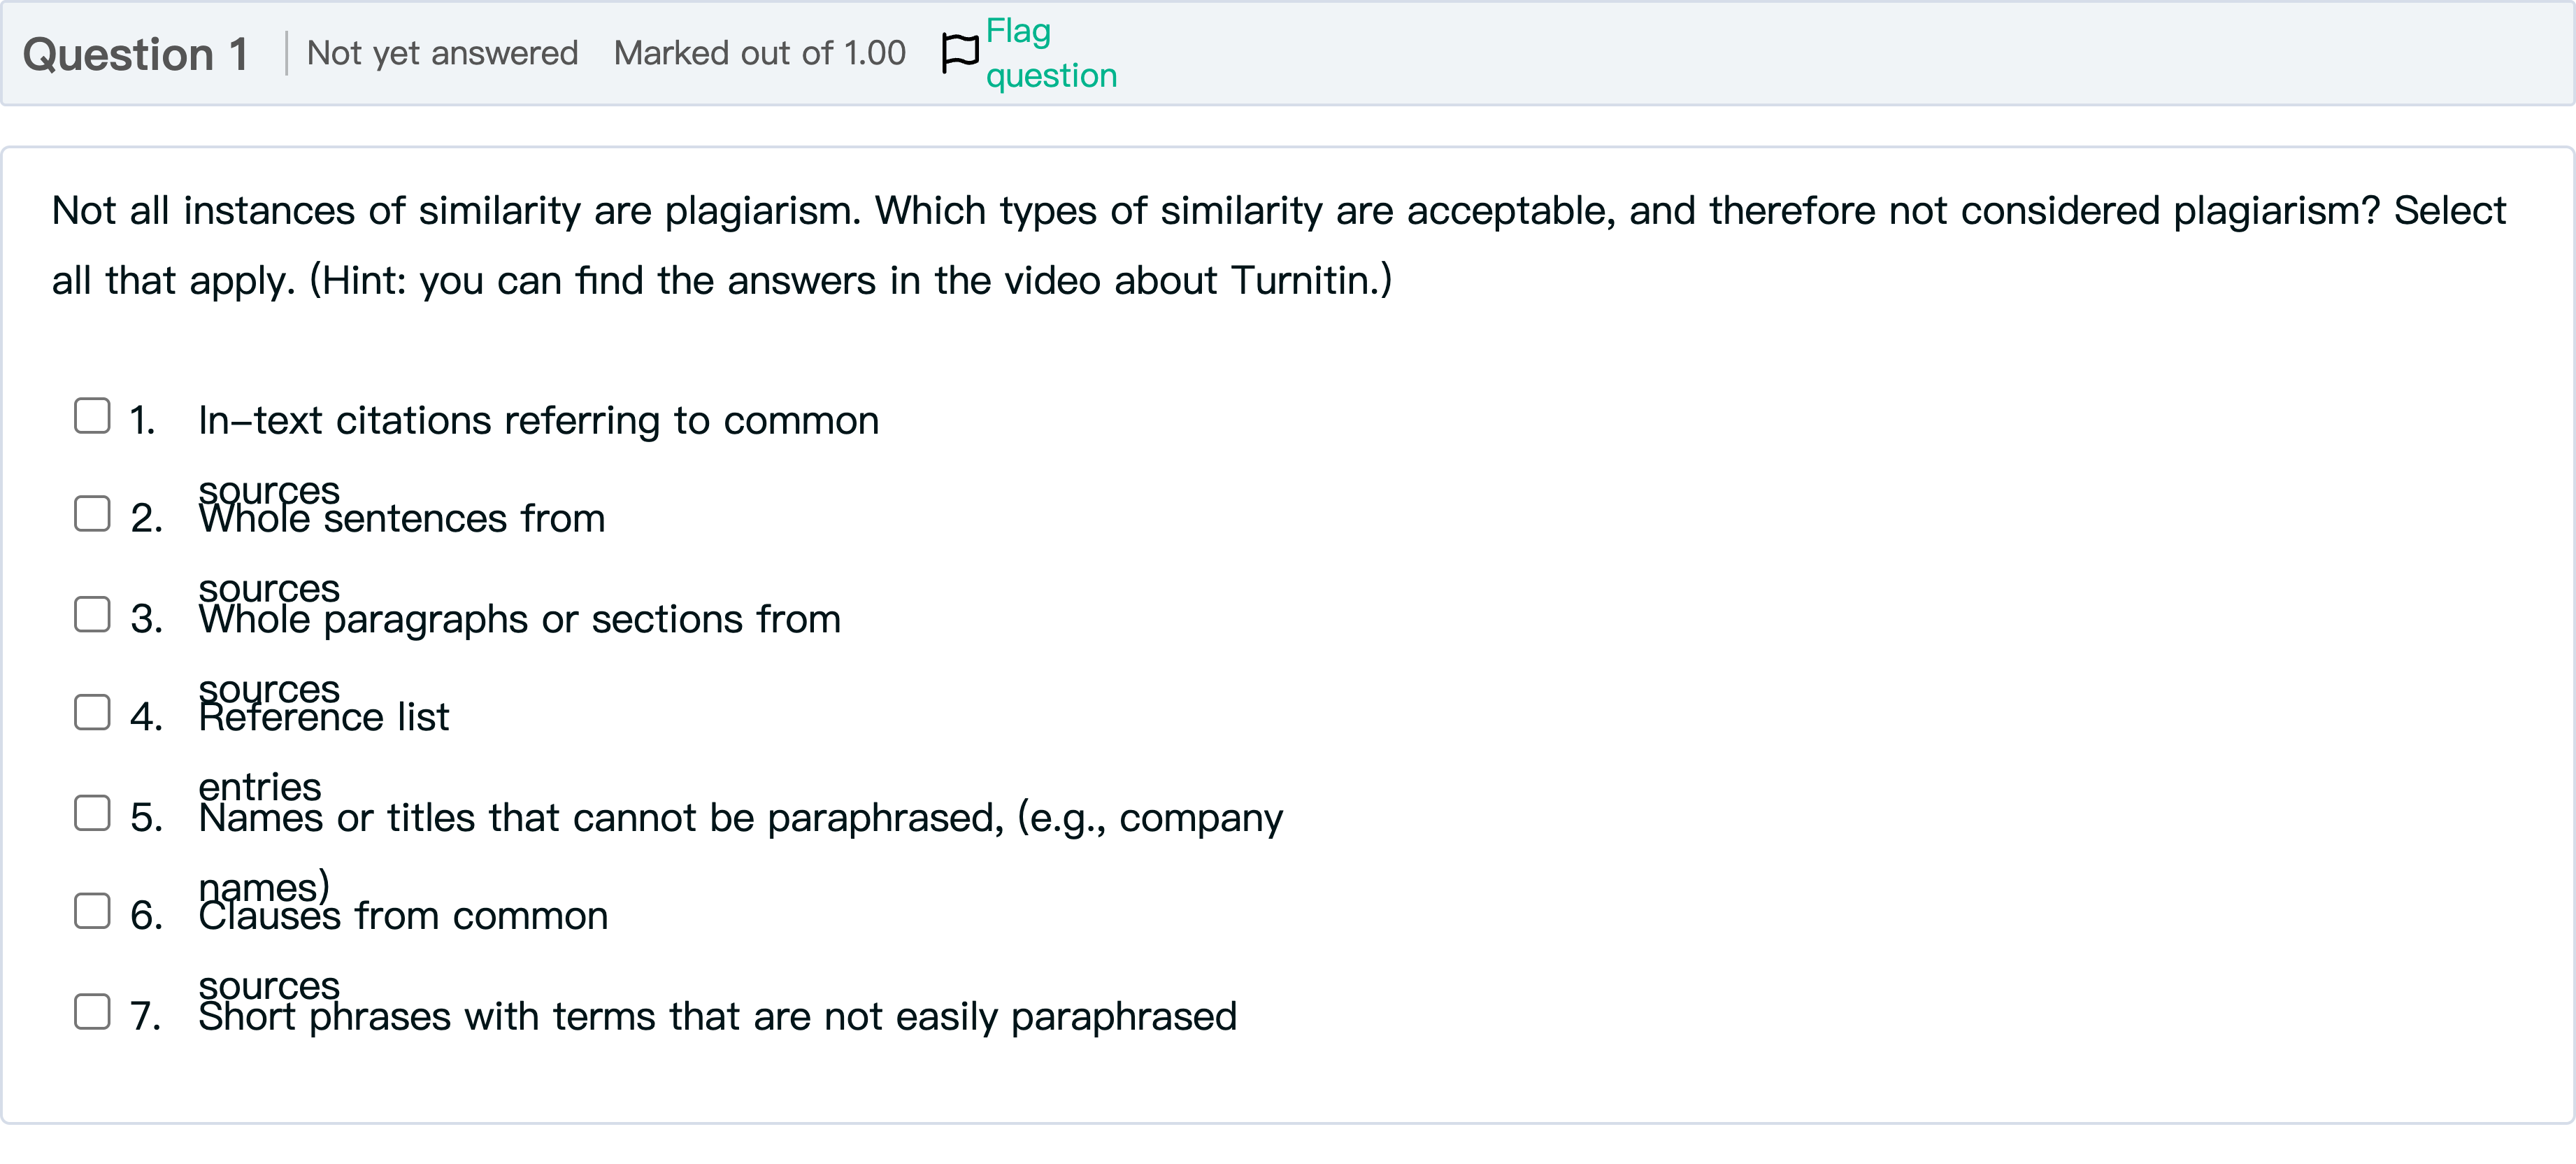
Task: Open the Flag question link
Action: click(x=1050, y=53)
